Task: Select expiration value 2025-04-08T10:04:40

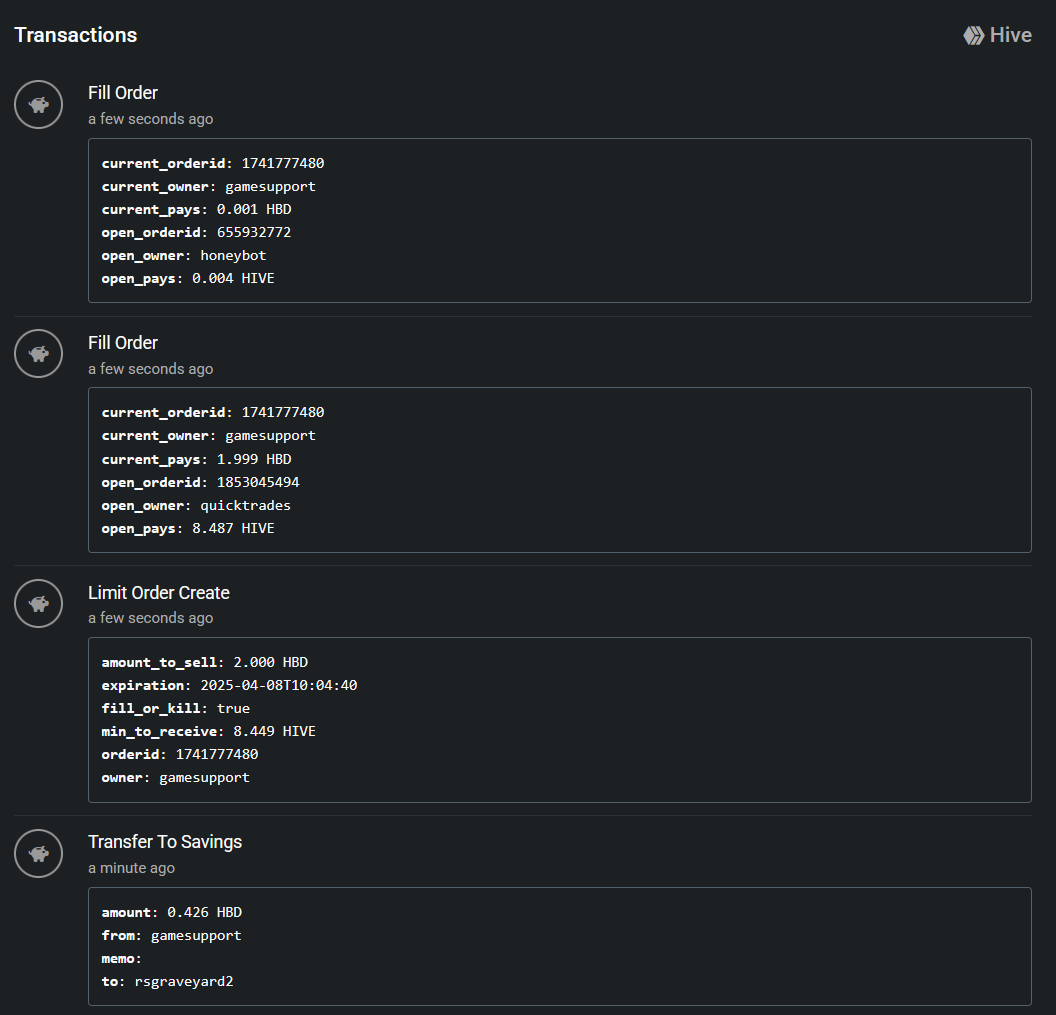Action: pos(279,686)
